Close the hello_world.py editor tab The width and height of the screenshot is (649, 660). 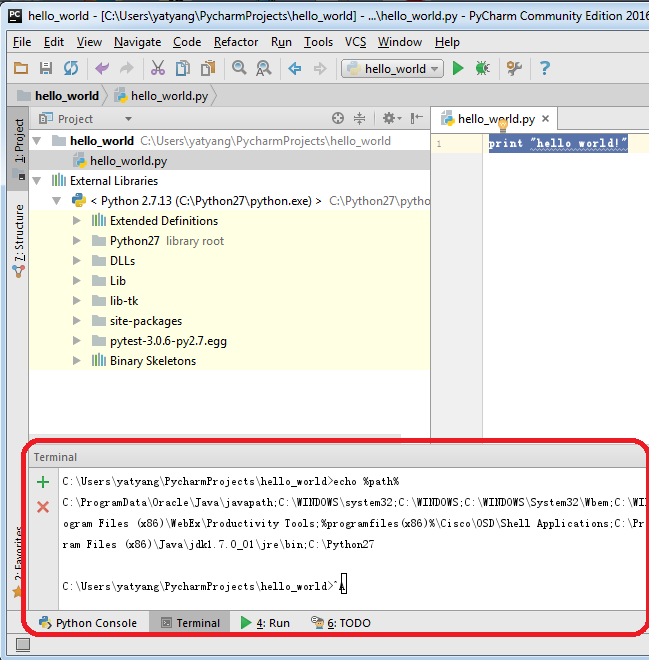point(545,119)
